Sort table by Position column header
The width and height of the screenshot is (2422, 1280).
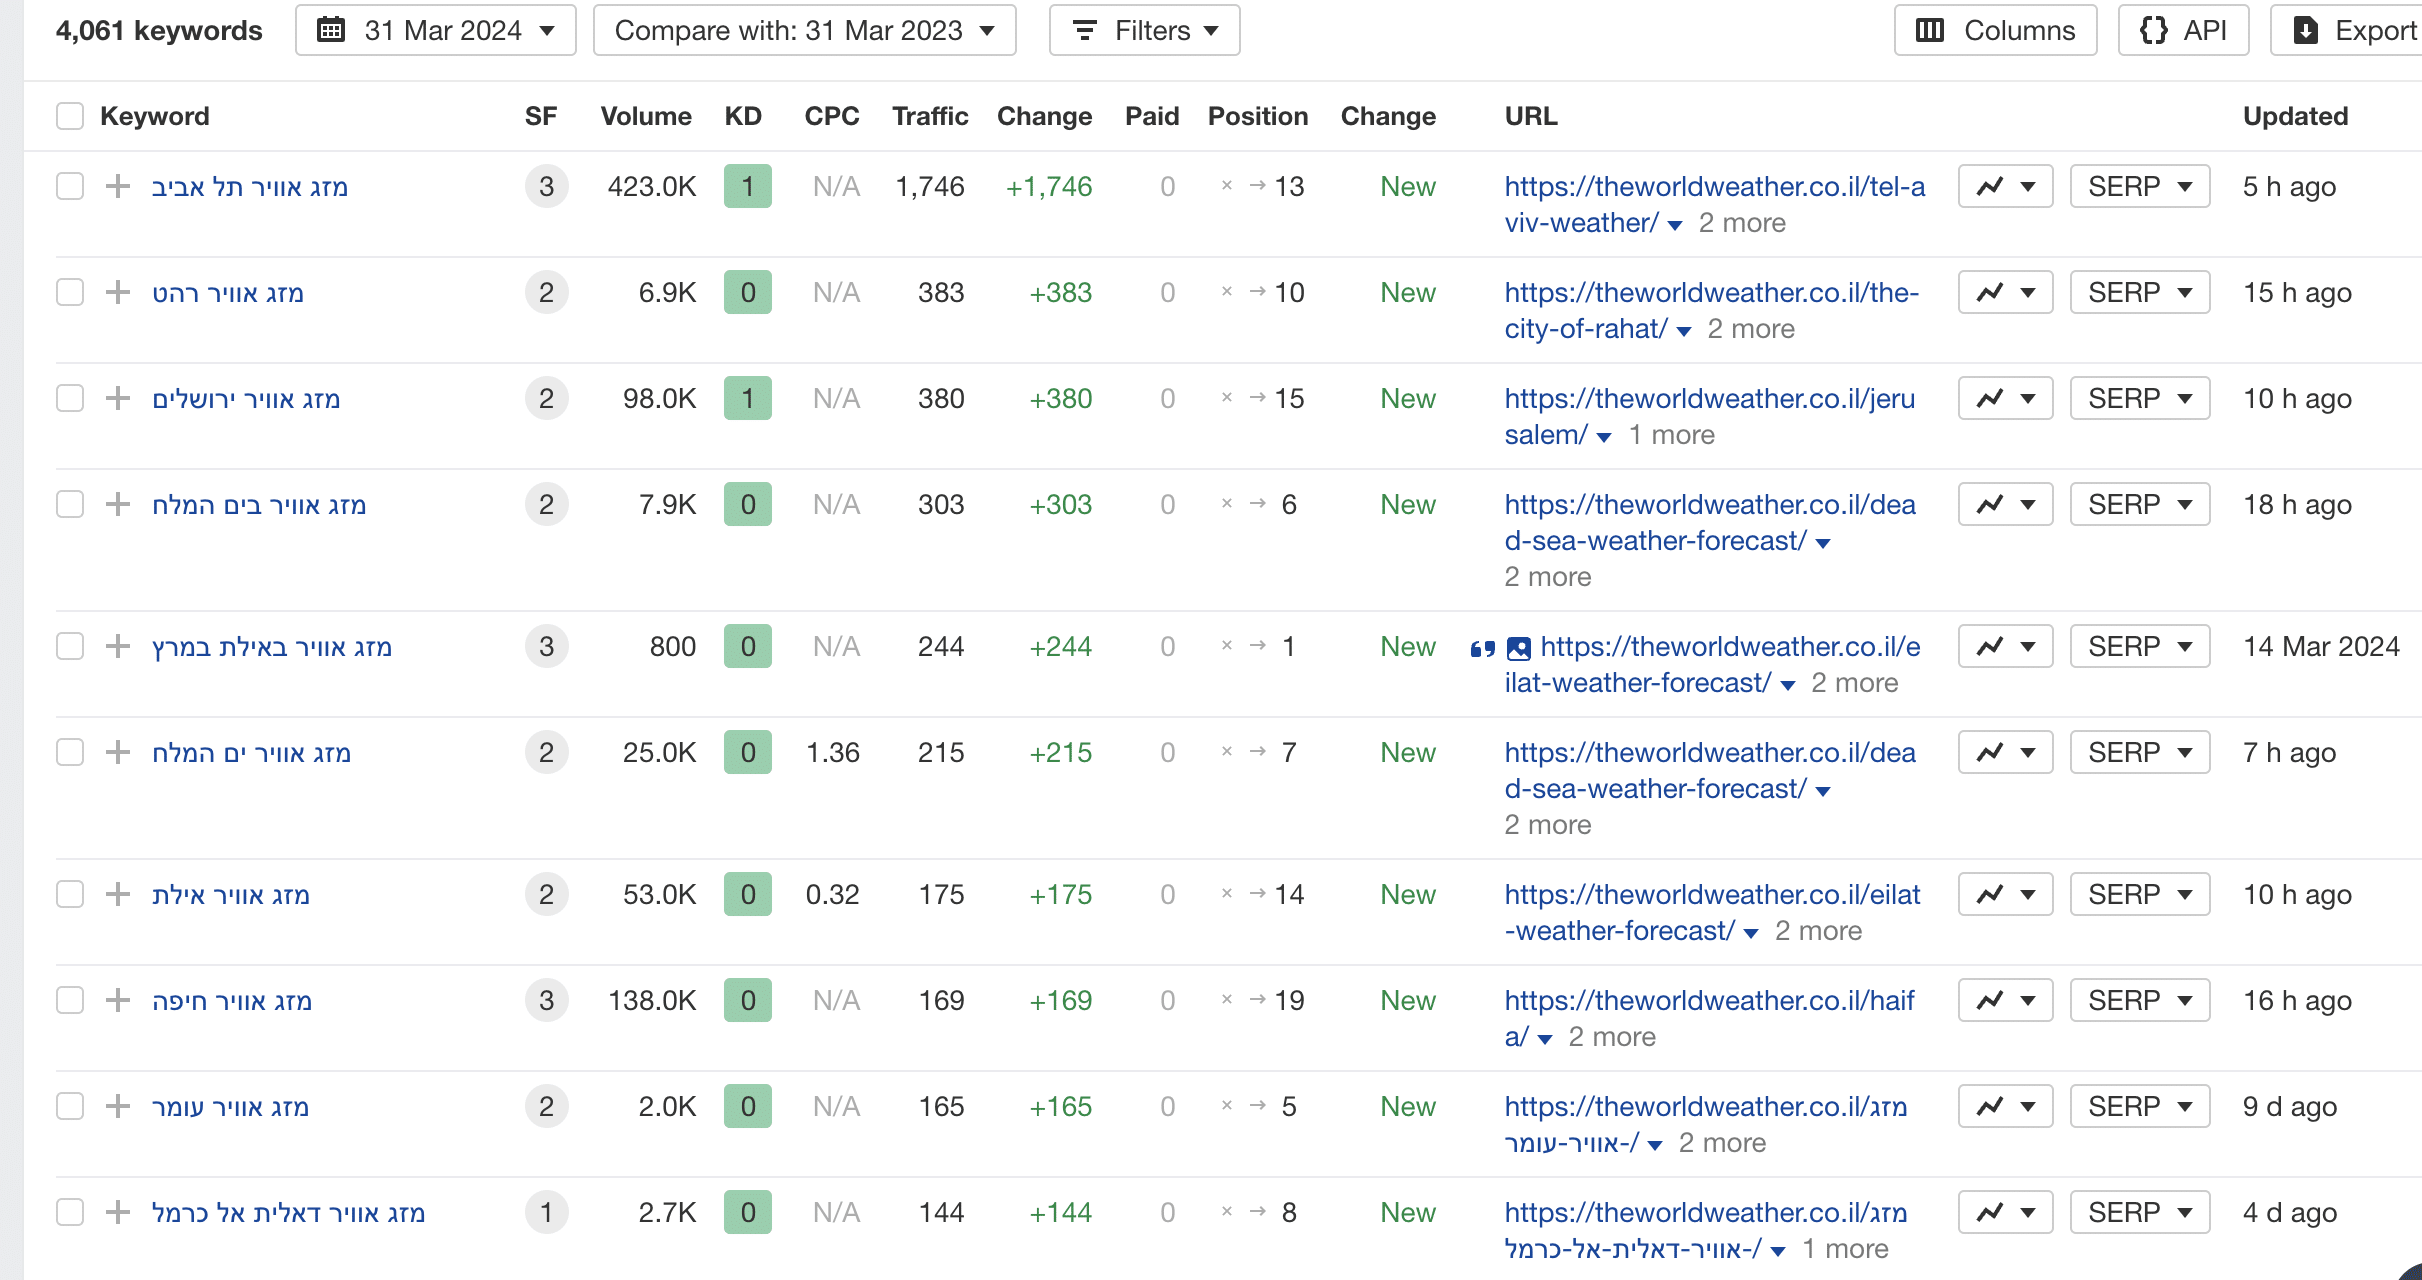click(x=1258, y=116)
